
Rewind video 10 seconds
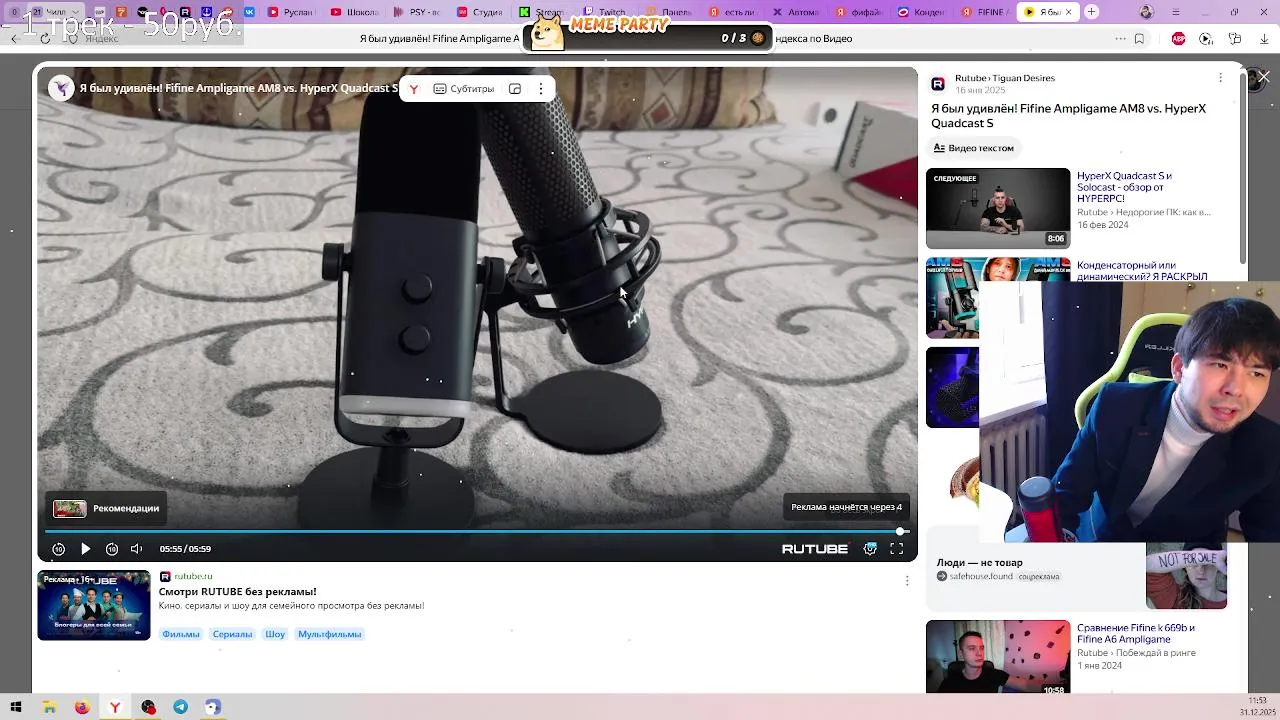58,549
